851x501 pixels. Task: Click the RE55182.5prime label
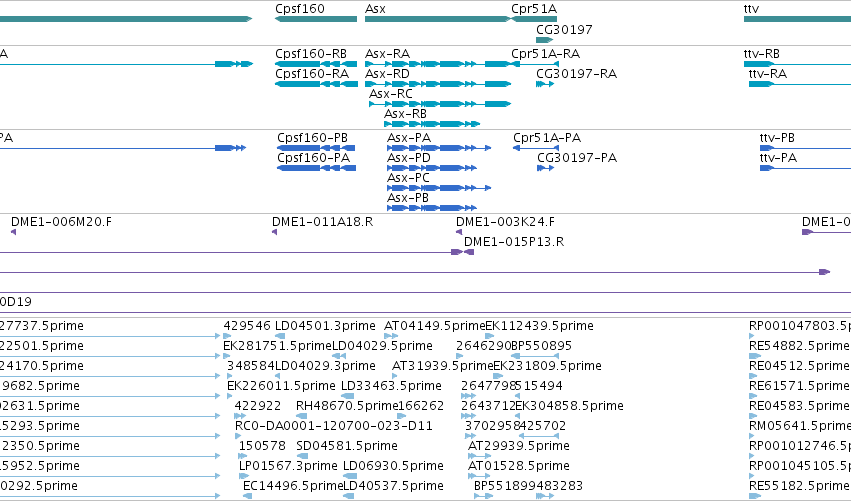pos(799,486)
